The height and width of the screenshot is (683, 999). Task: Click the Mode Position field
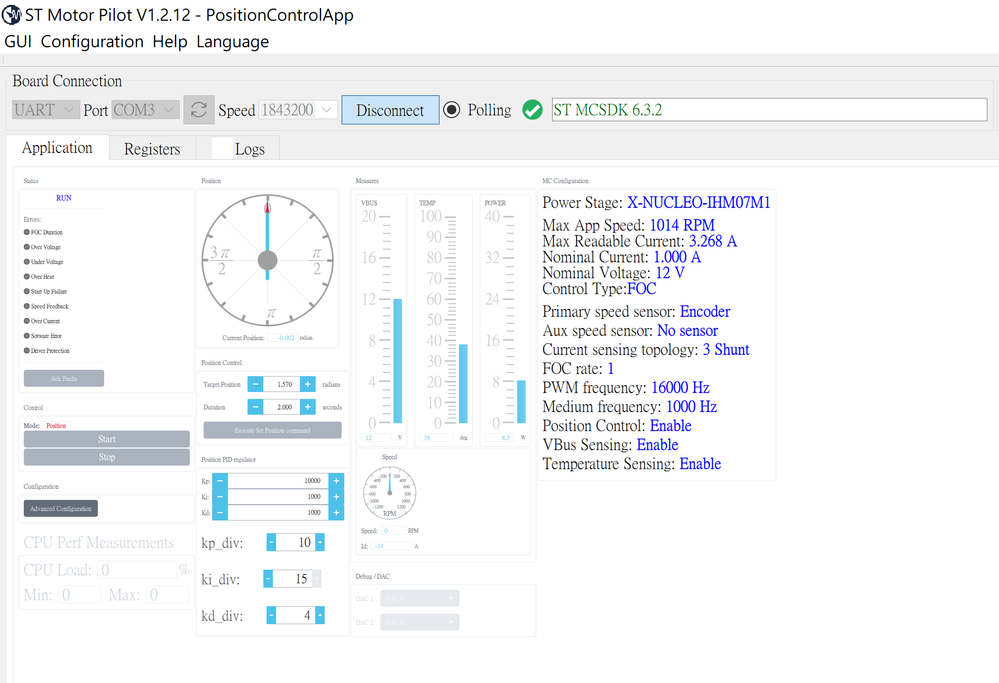coord(56,426)
